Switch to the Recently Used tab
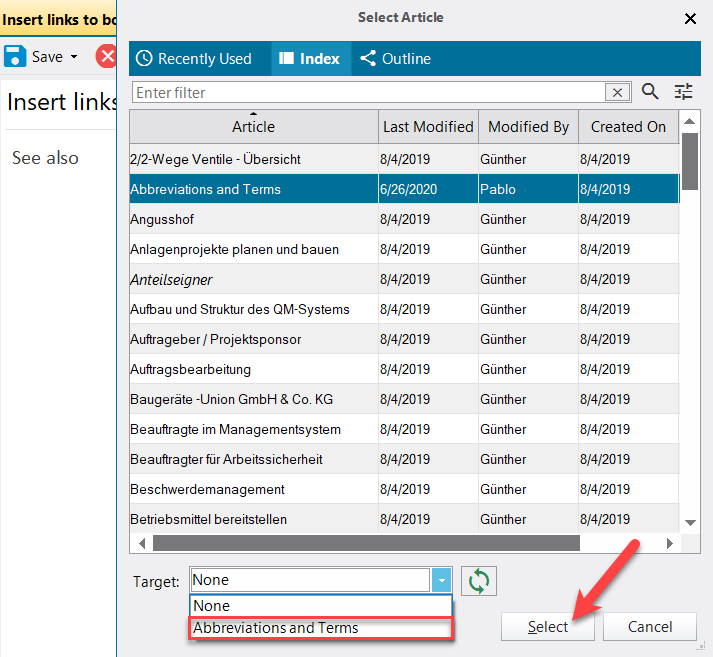This screenshot has height=657, width=713. click(193, 59)
